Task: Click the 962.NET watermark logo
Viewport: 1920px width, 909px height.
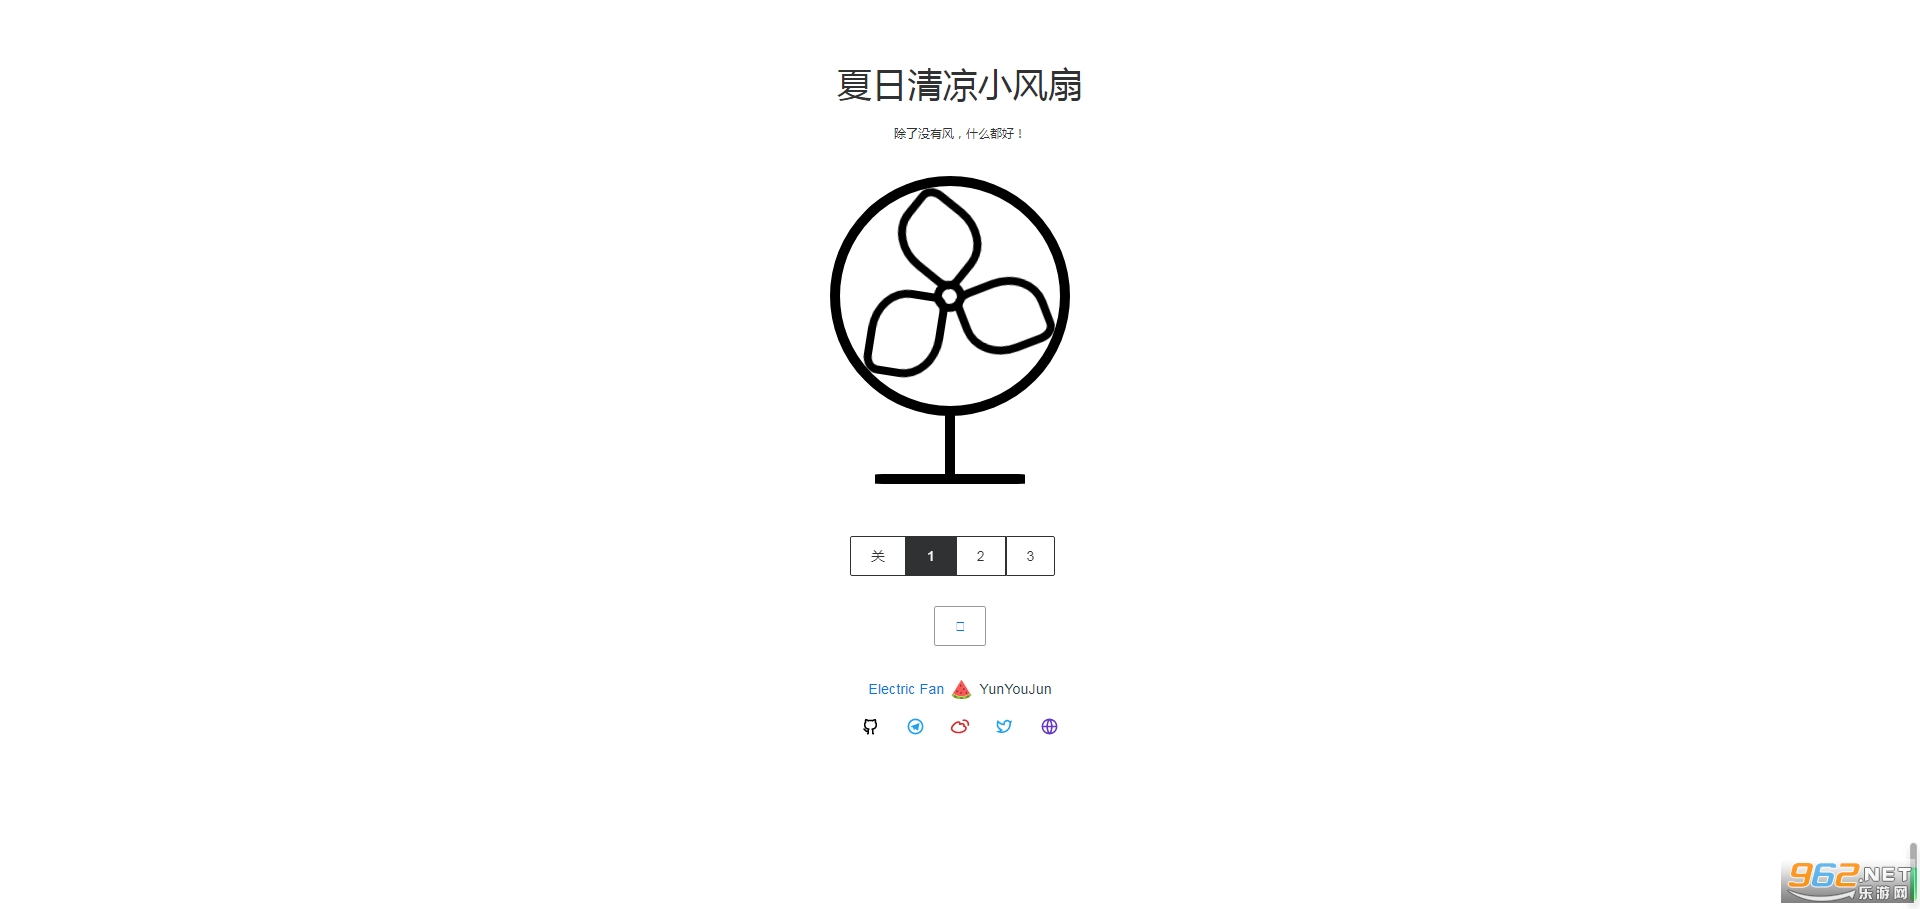Action: [1848, 881]
